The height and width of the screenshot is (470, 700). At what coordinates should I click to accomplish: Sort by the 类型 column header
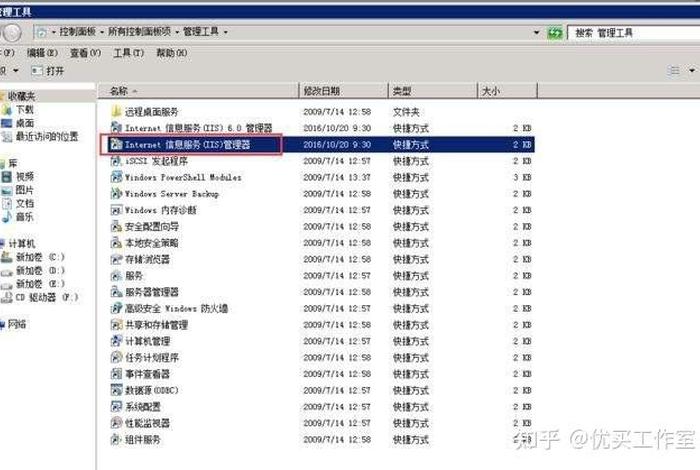click(x=433, y=91)
